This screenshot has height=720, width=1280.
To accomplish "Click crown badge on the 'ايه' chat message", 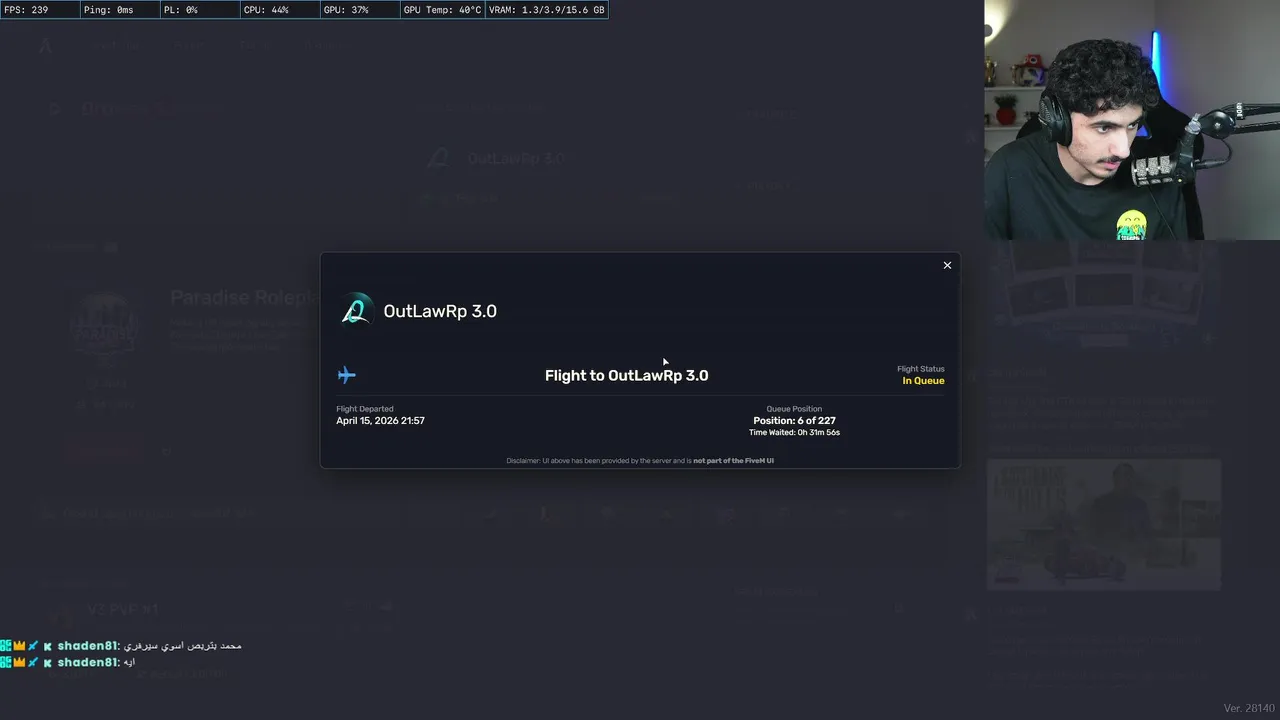I will click(19, 662).
